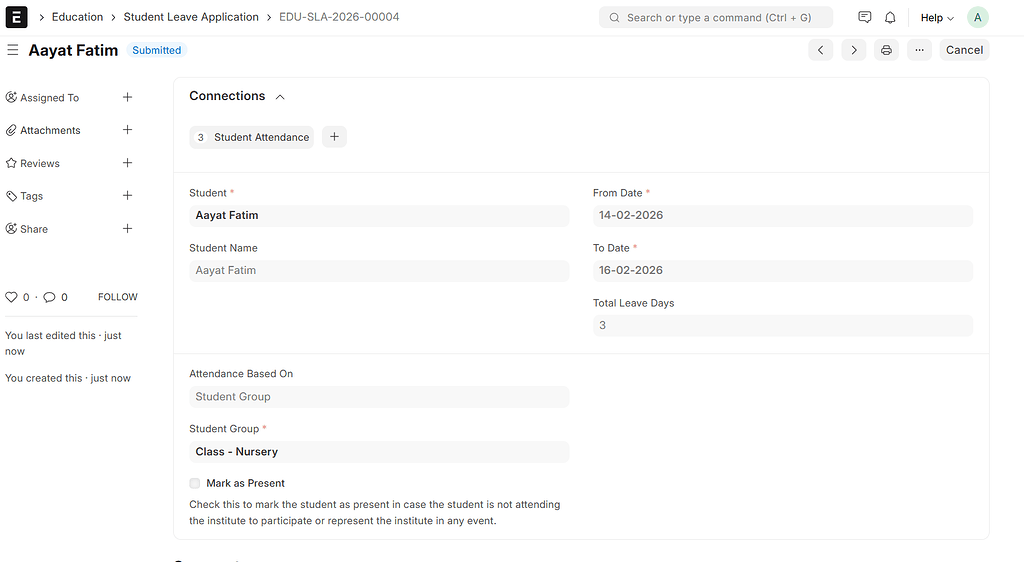1024x562 pixels.
Task: Click the Tags sidebar label
Action: click(x=31, y=196)
